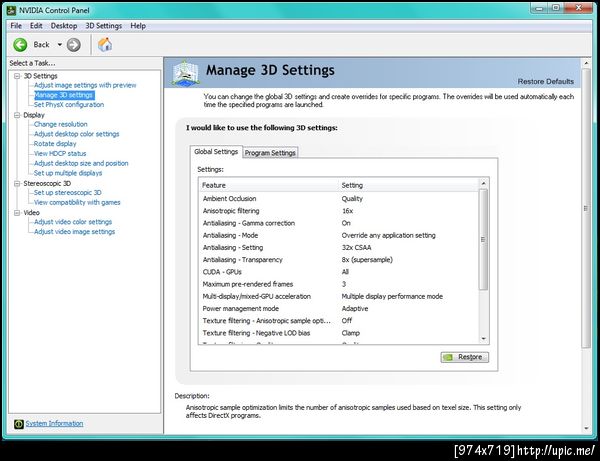Collapse the Stereoscopic 3D tree node
This screenshot has height=461, width=600.
17,183
